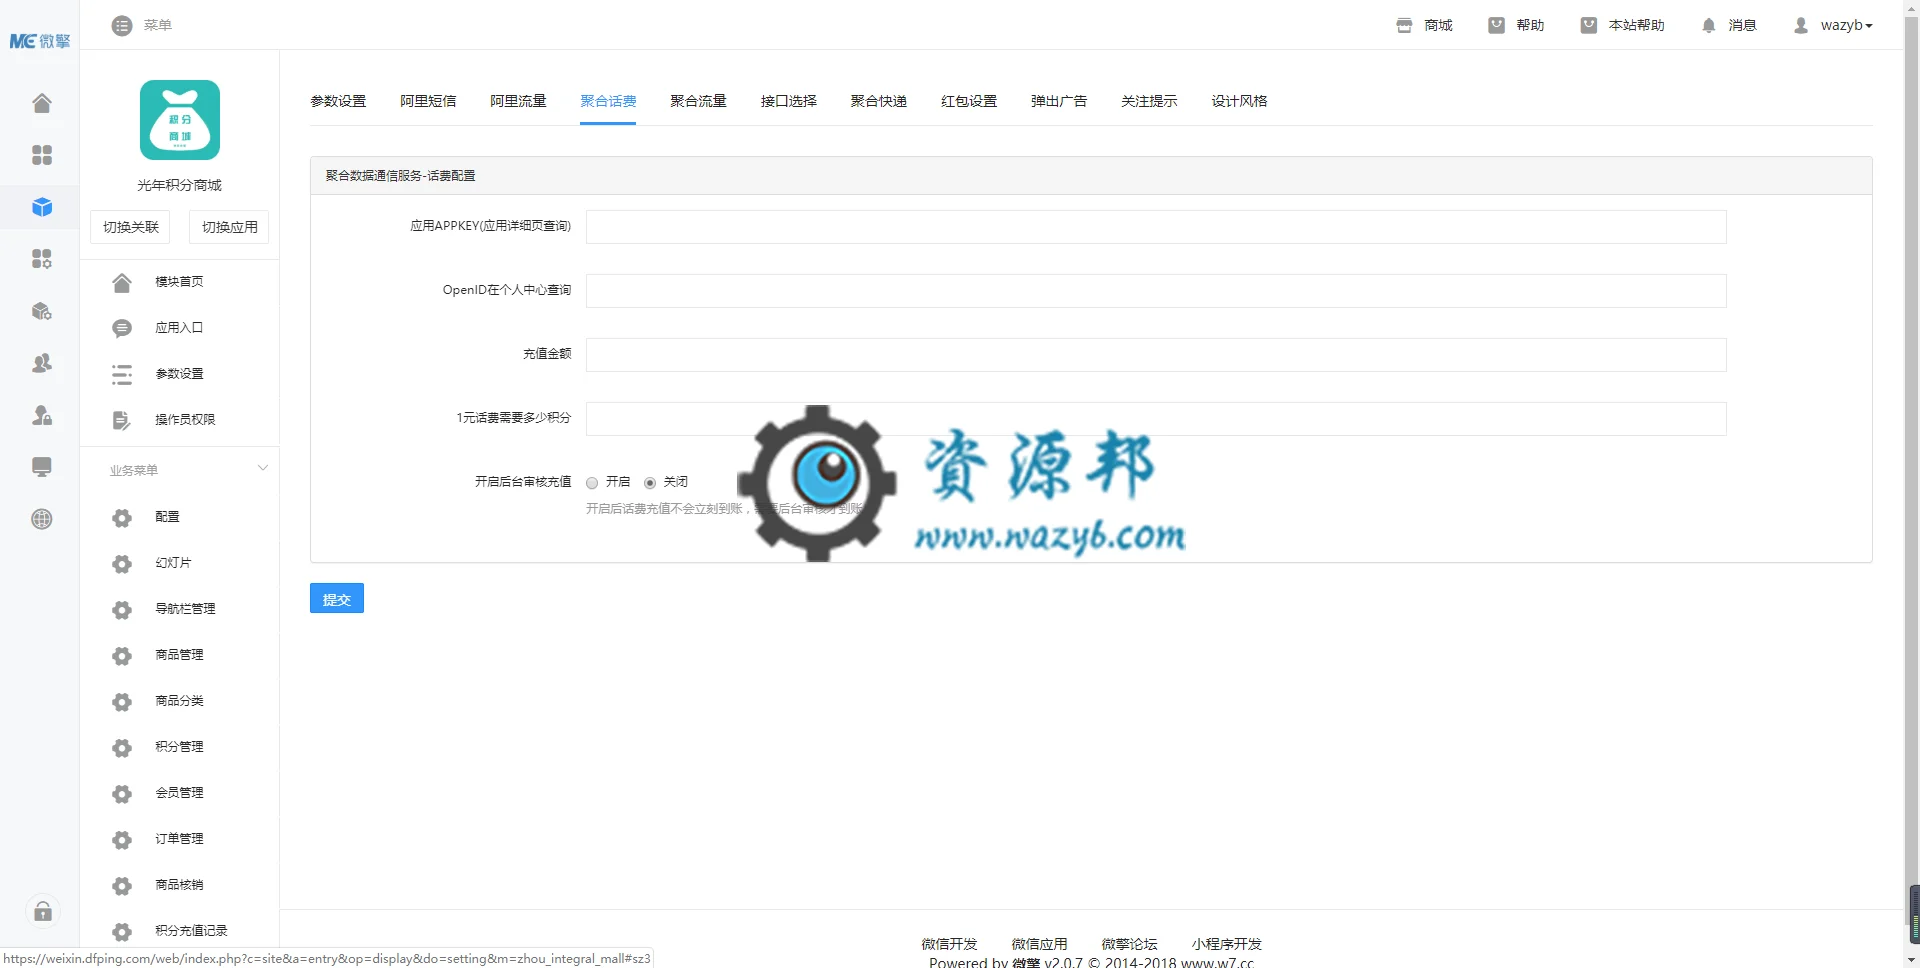Image resolution: width=1920 pixels, height=968 pixels.
Task: Select the 关闭 radio button
Action: click(x=650, y=483)
